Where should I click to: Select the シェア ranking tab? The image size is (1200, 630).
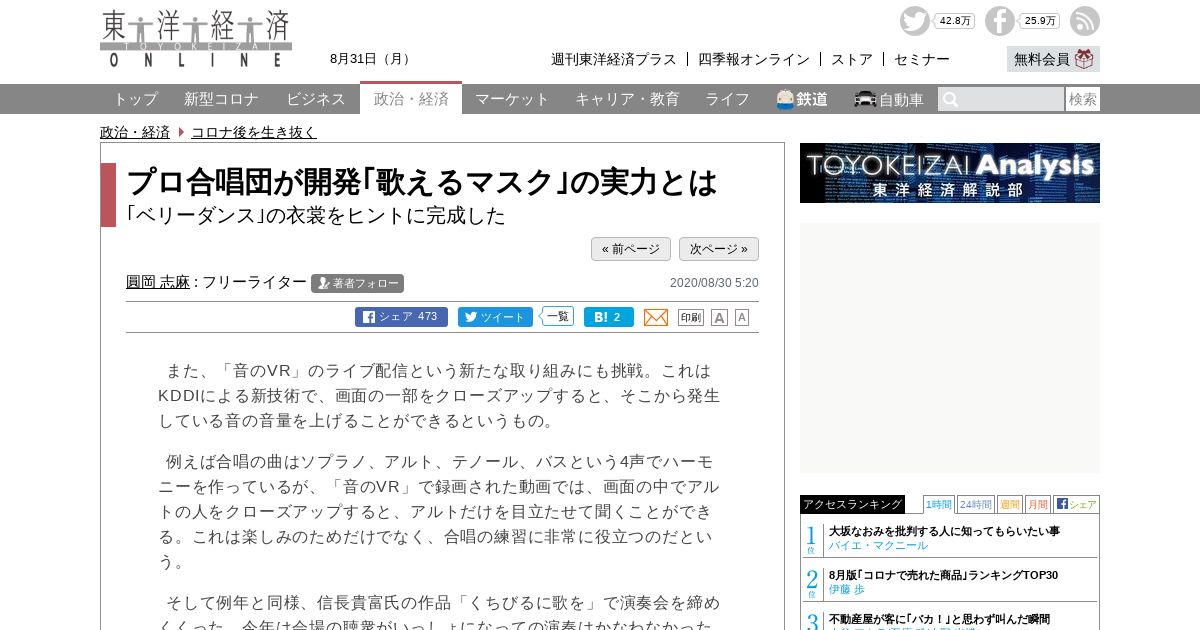1076,504
